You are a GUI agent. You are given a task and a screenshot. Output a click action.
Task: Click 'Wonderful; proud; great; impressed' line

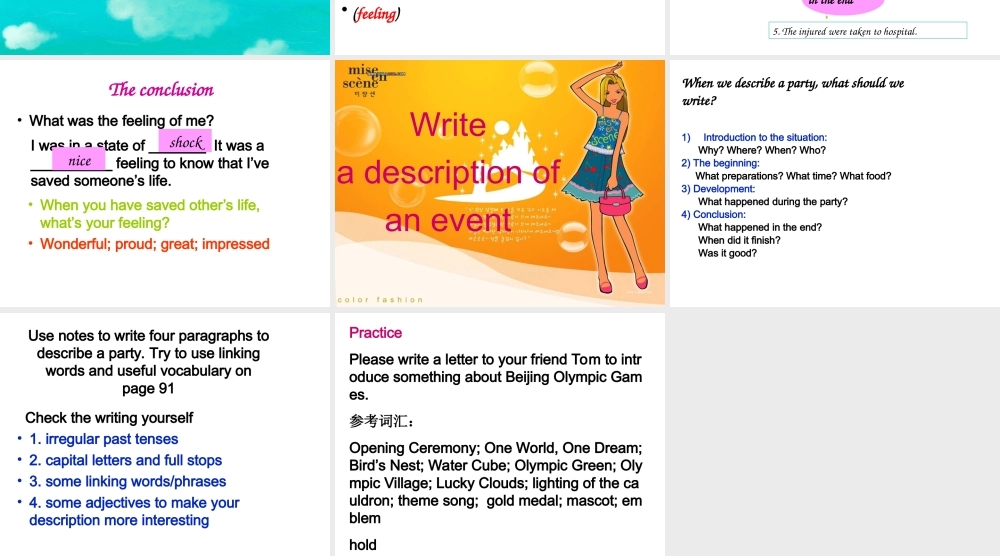(x=154, y=244)
